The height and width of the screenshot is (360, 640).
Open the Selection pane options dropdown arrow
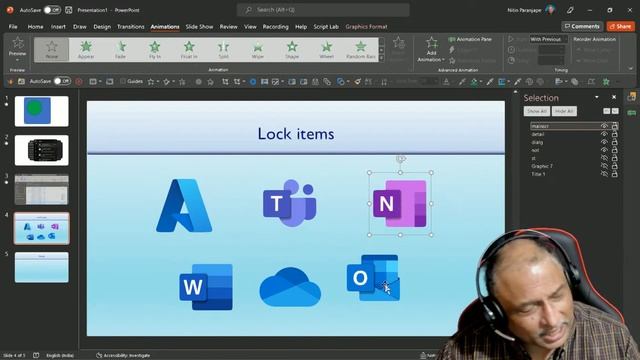597,97
